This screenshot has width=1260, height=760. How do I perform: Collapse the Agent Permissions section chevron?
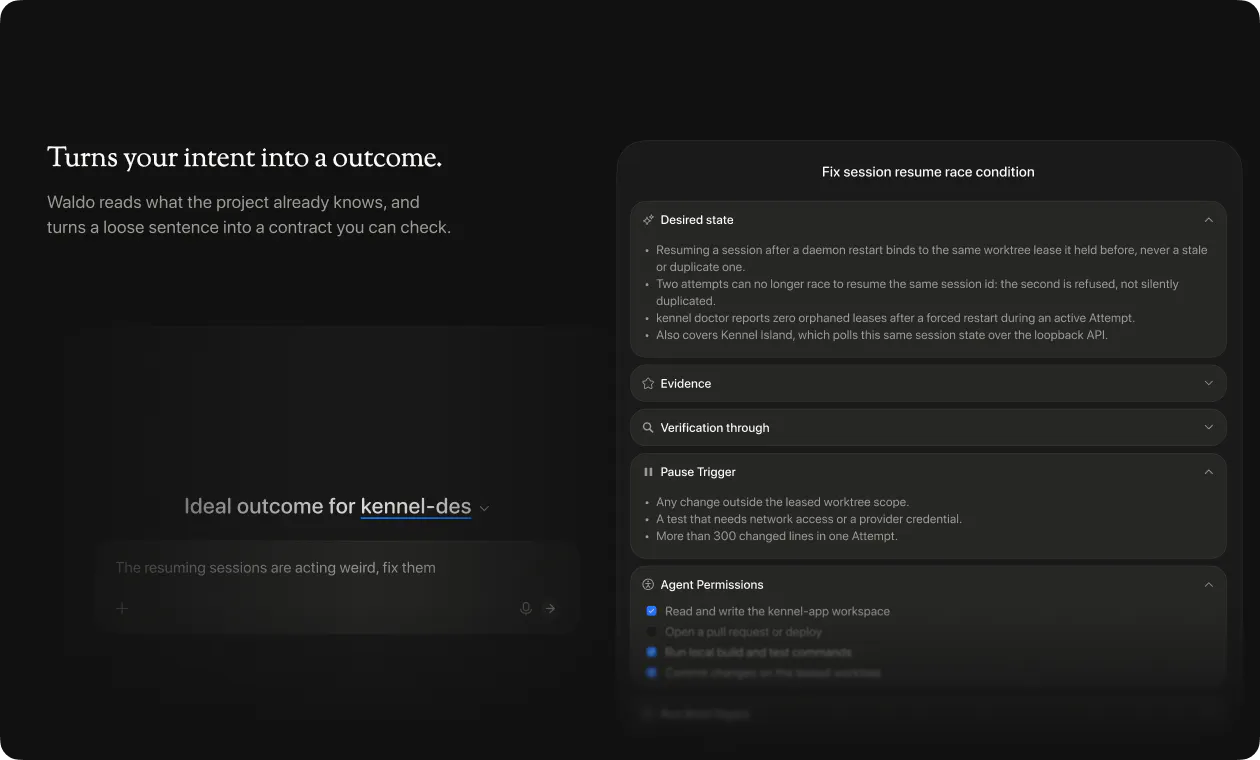[x=1208, y=585]
